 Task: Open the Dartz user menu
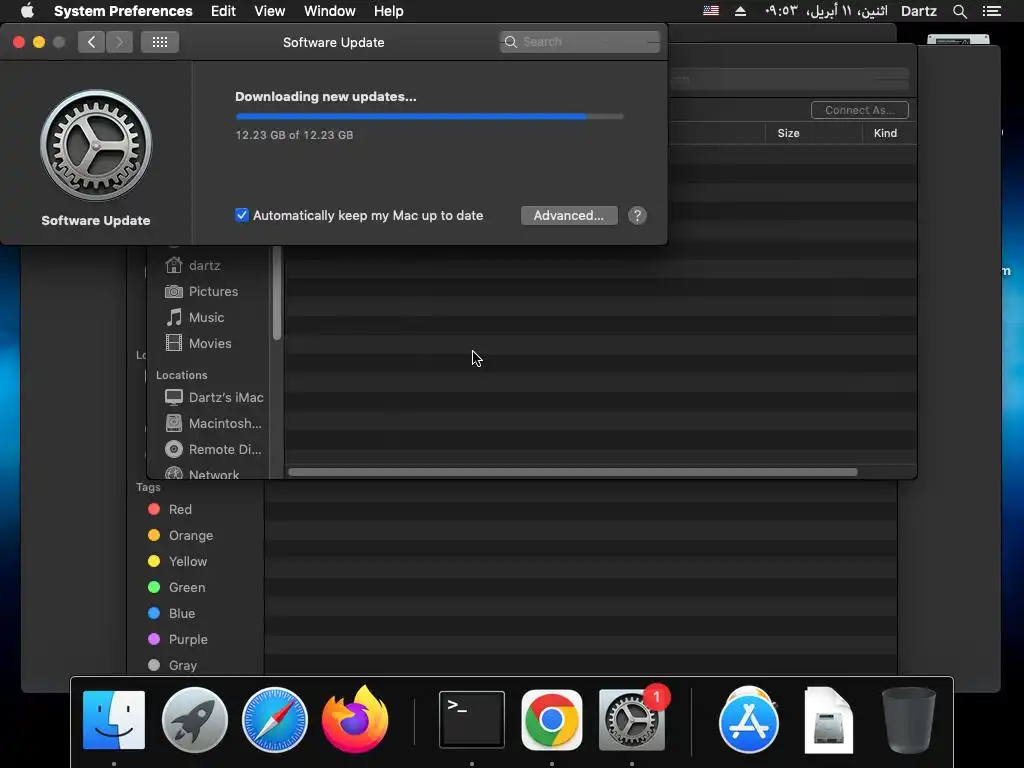tap(919, 11)
